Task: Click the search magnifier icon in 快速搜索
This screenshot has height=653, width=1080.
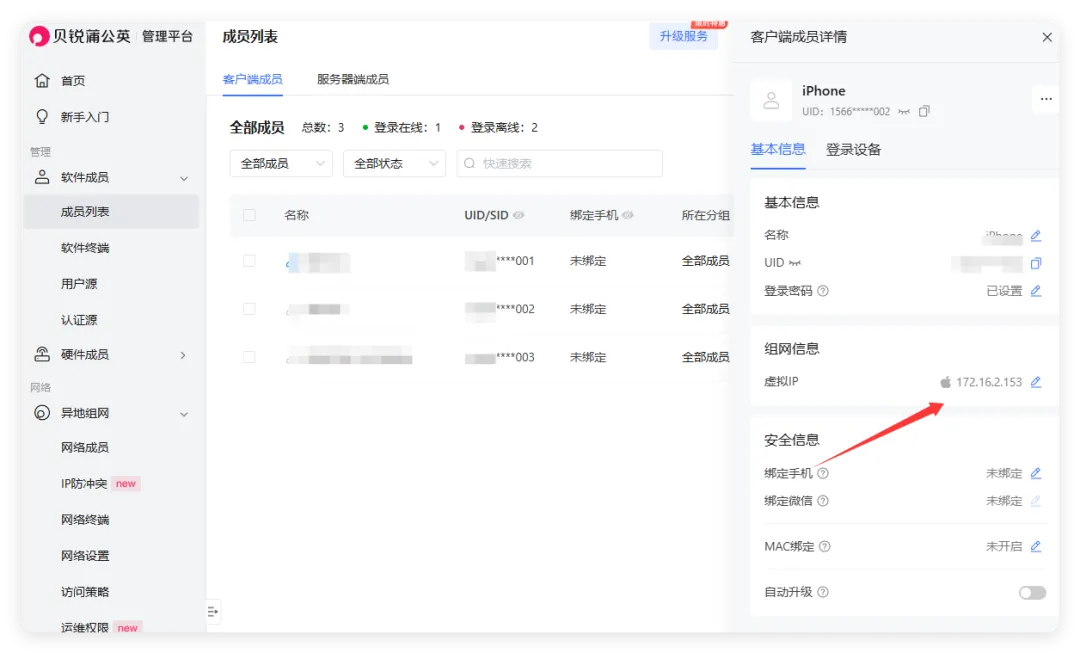Action: (470, 163)
